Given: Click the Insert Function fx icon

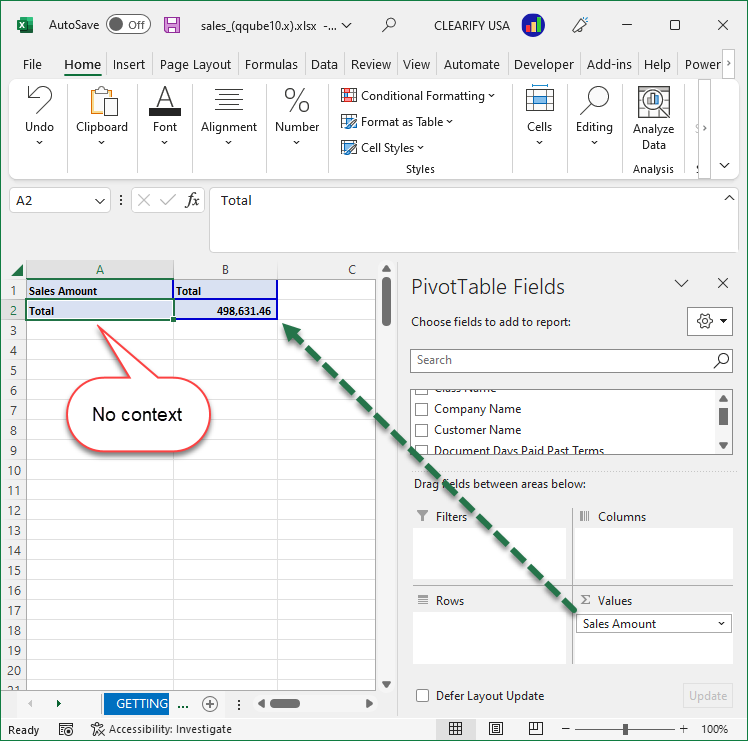Looking at the screenshot, I should (x=192, y=200).
